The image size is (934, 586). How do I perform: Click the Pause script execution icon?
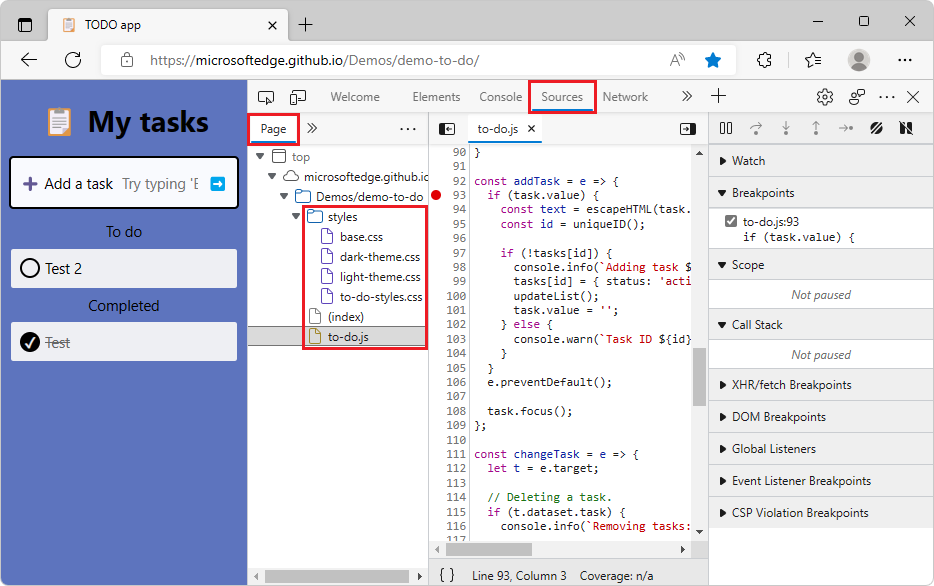click(x=726, y=128)
